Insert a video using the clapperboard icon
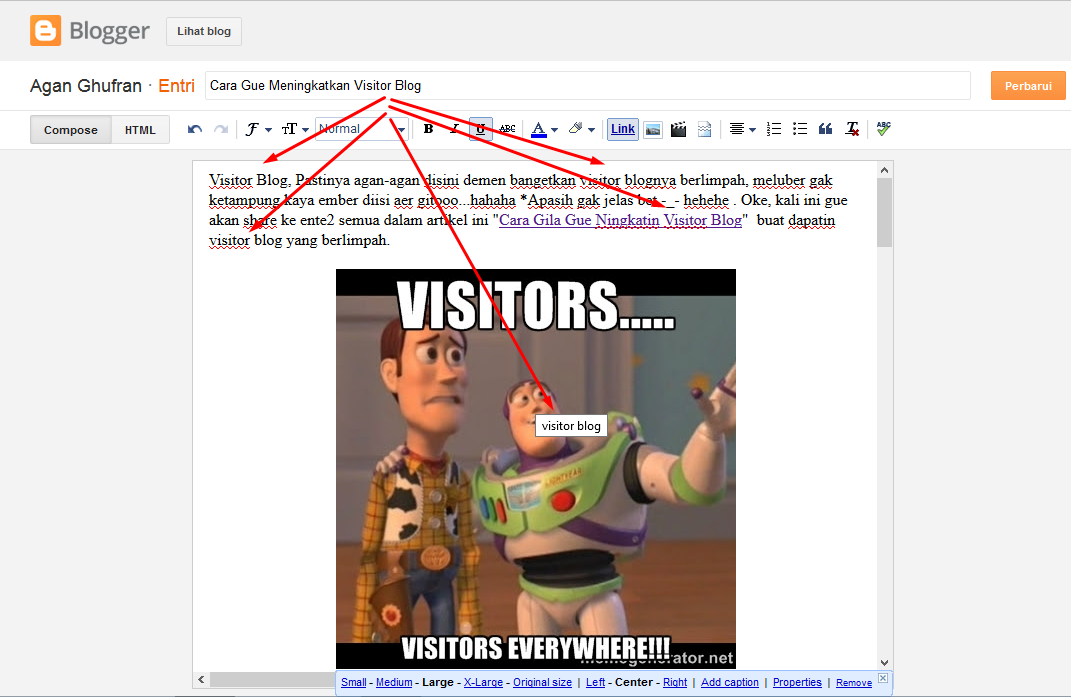Screen dimensions: 1071x697 click(678, 129)
